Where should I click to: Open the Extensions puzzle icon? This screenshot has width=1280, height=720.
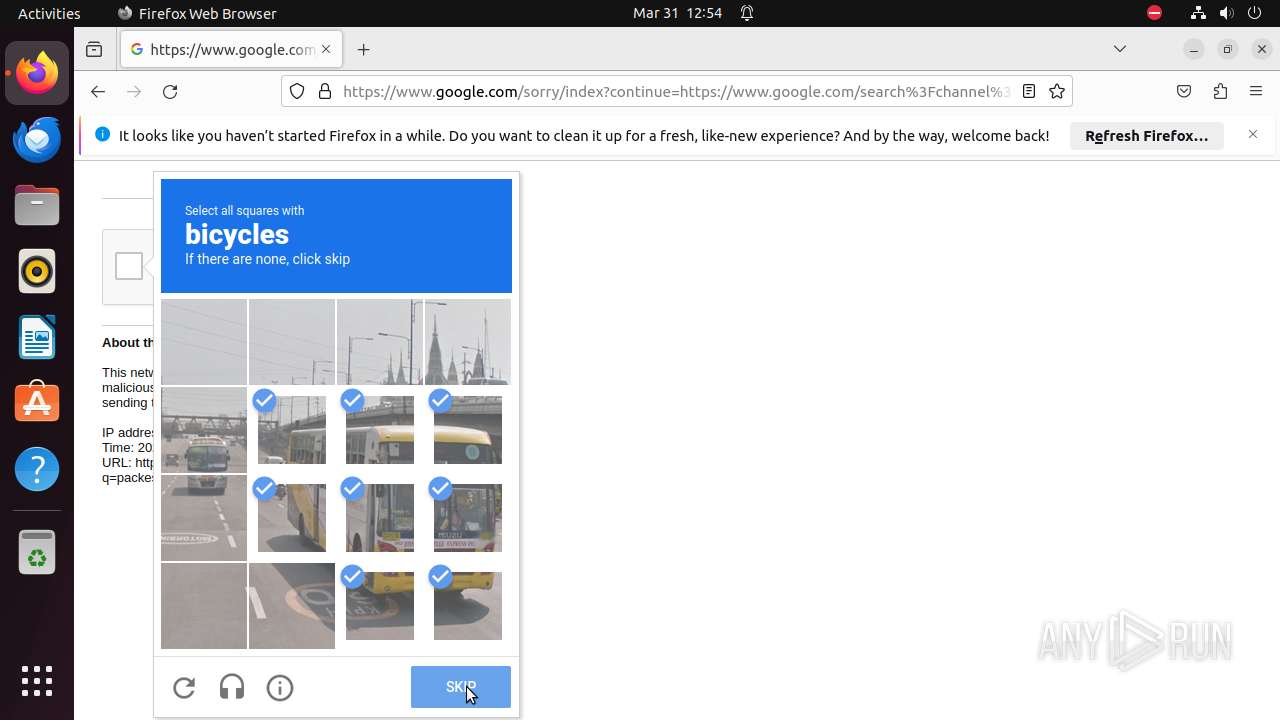pos(1220,91)
